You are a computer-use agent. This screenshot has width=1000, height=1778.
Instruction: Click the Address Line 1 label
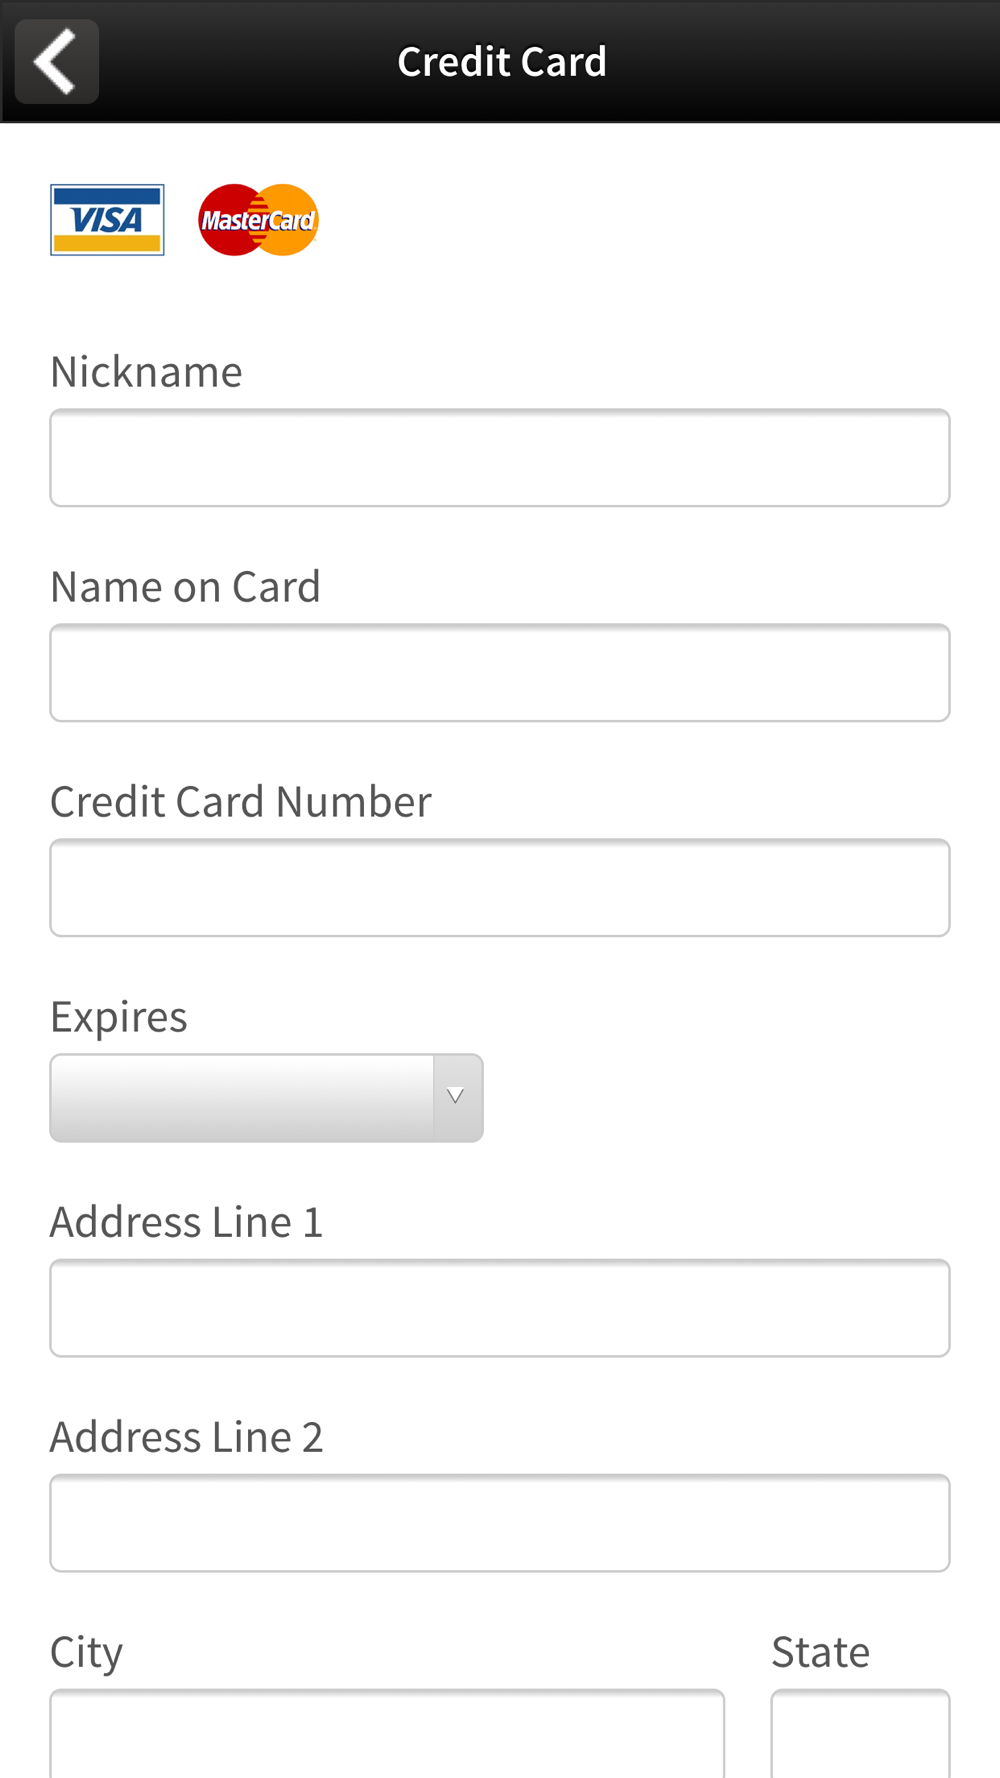point(187,1222)
